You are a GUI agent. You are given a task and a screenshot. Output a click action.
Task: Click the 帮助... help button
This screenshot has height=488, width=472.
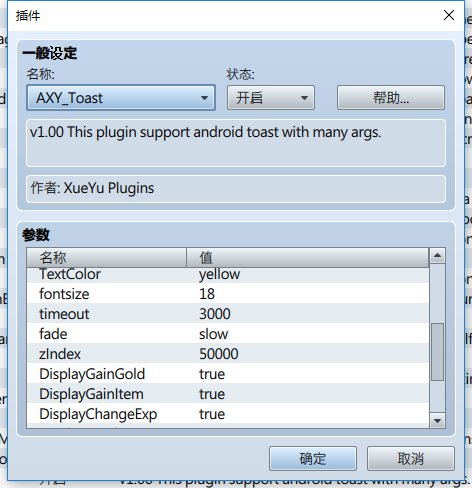[x=391, y=98]
